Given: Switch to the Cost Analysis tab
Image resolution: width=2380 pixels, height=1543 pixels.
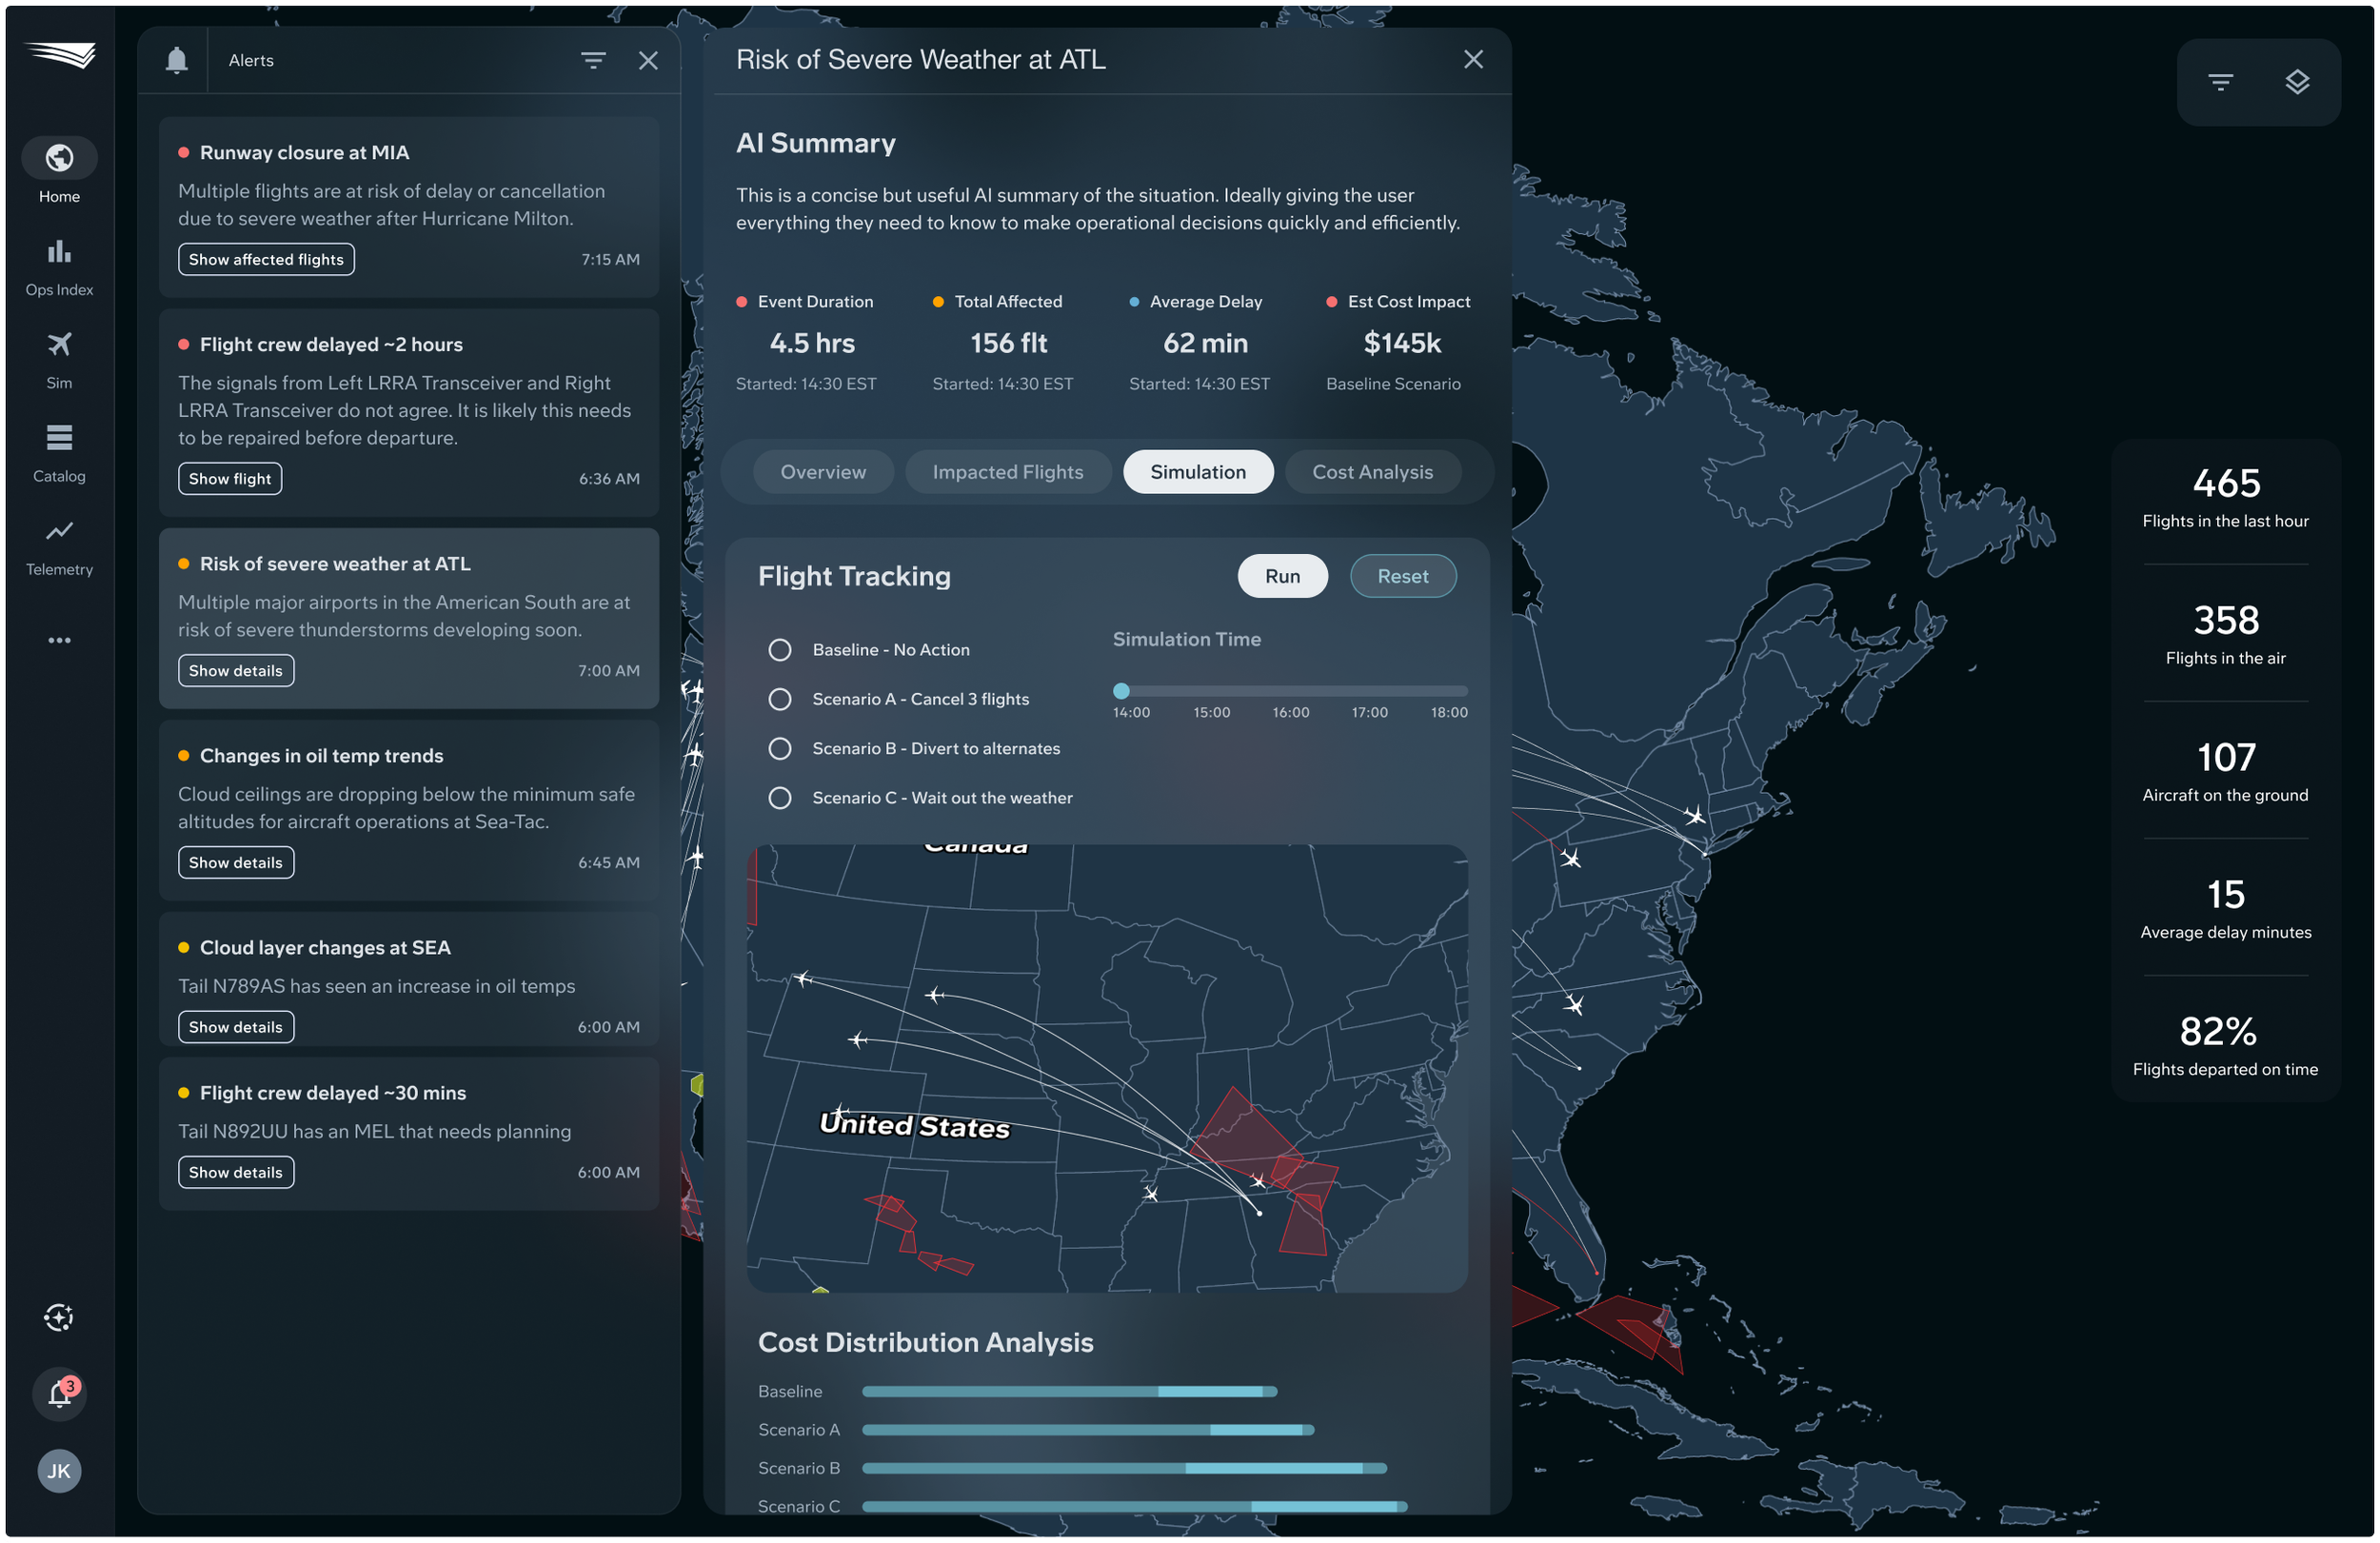Looking at the screenshot, I should point(1372,472).
